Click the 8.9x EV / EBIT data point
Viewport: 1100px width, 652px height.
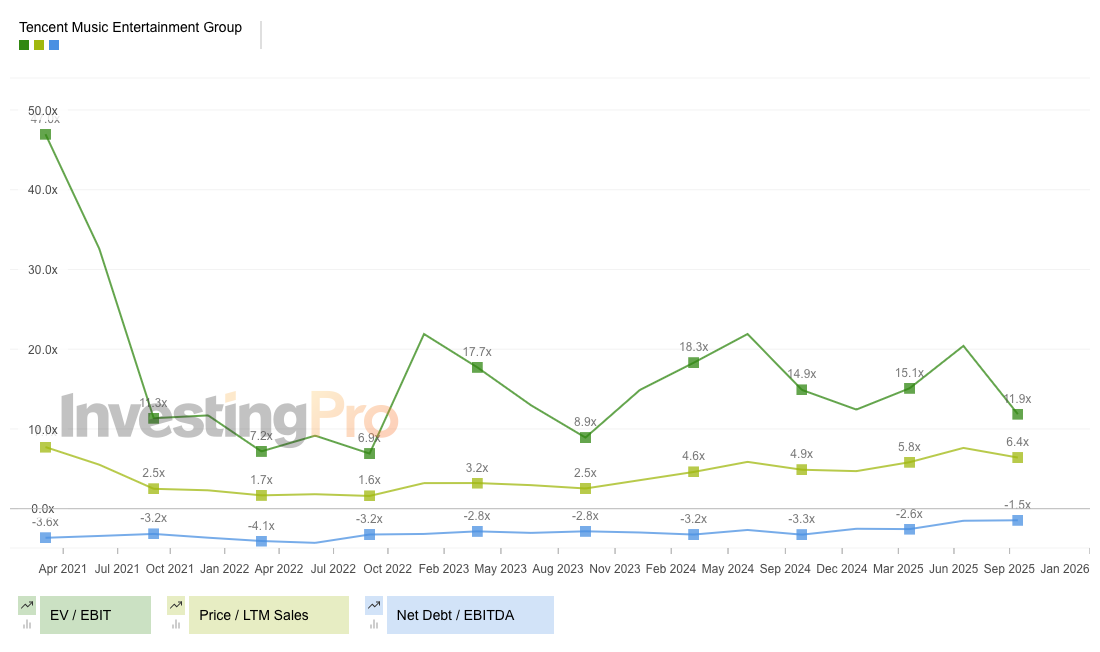(x=585, y=437)
